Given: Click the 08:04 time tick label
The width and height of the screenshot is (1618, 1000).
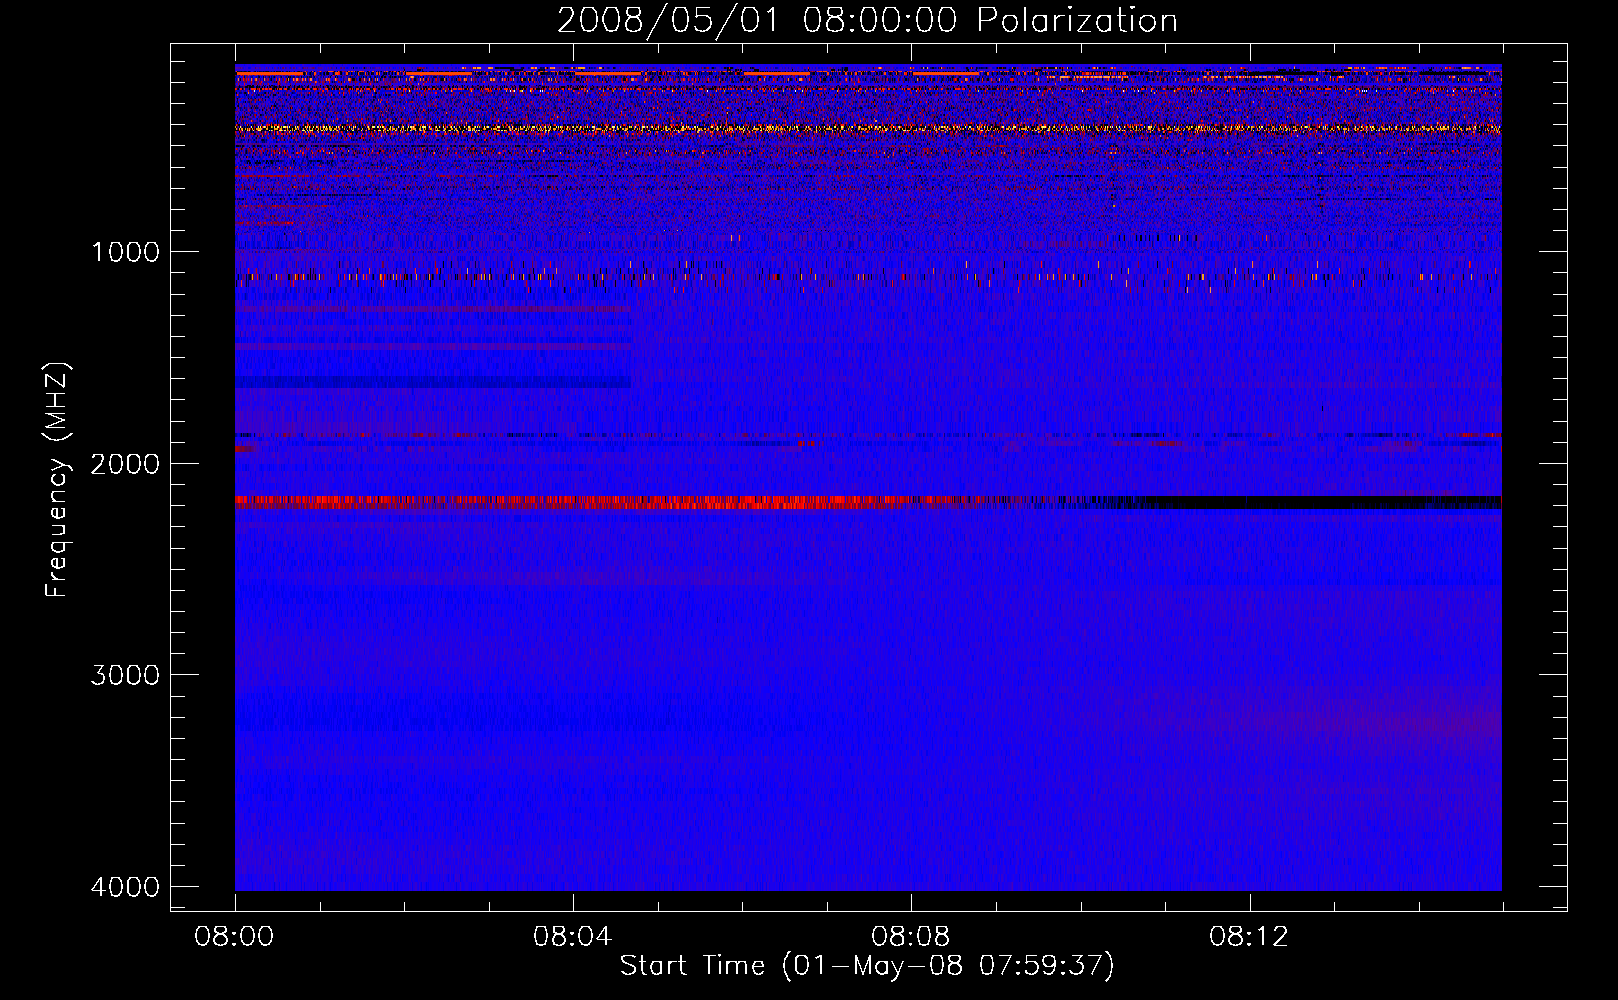Looking at the screenshot, I should point(573,937).
